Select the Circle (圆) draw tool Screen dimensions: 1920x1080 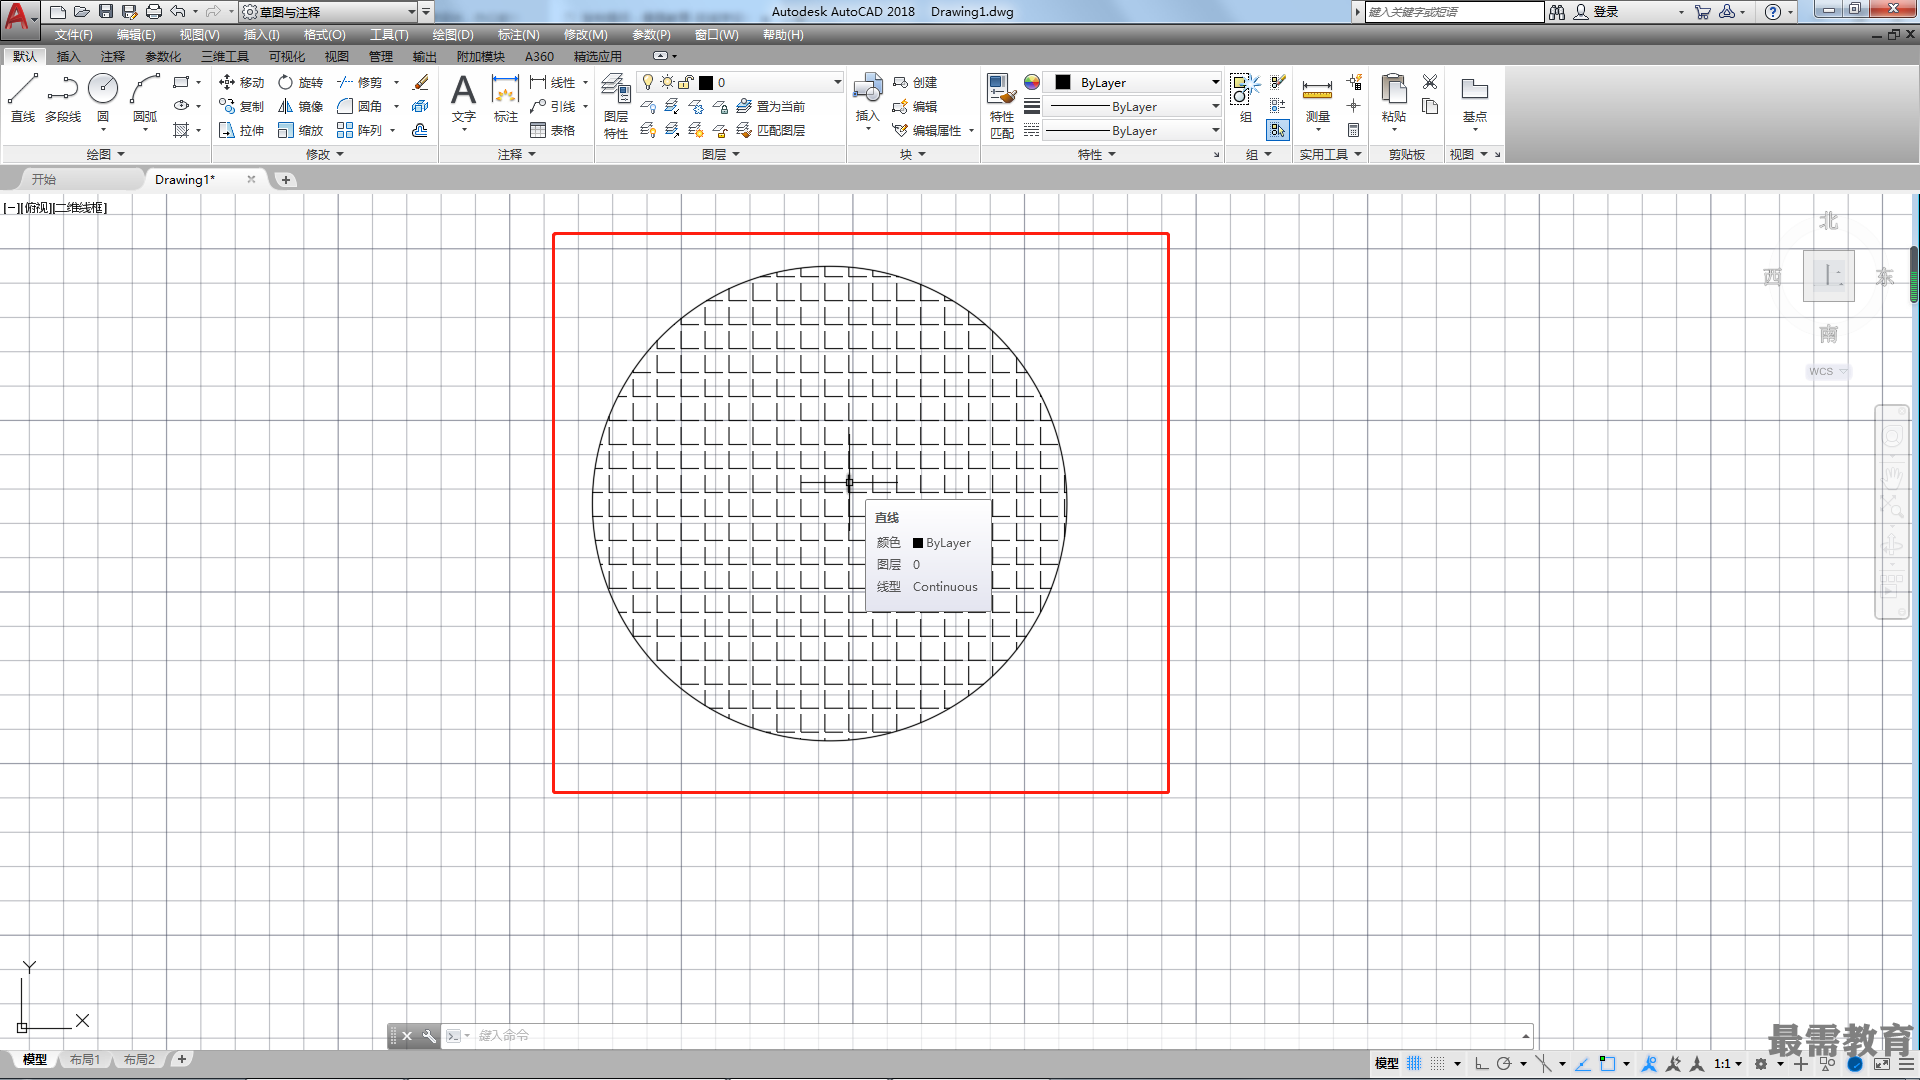click(x=103, y=98)
